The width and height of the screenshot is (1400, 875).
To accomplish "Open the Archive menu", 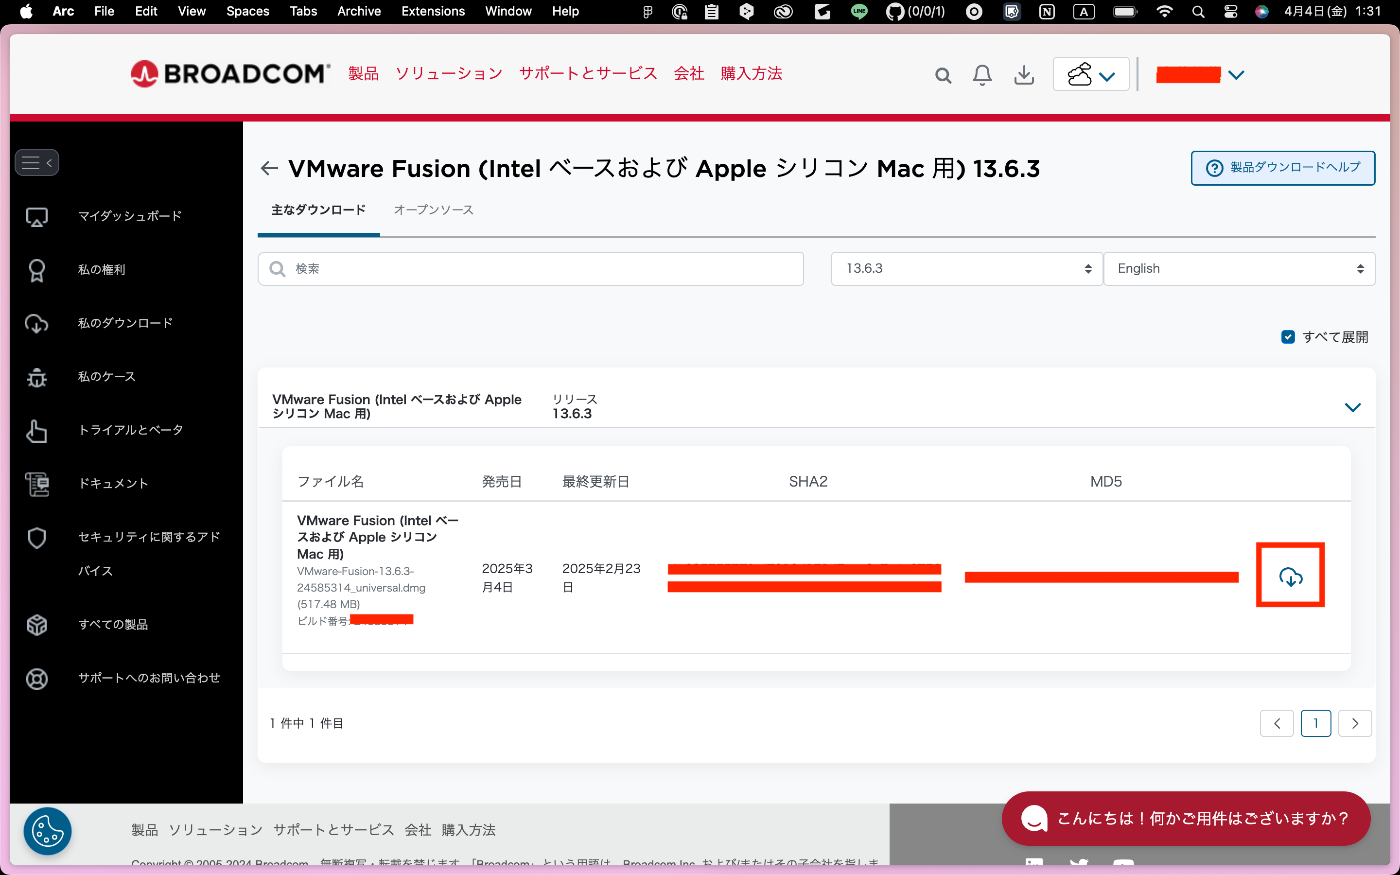I will (x=359, y=12).
